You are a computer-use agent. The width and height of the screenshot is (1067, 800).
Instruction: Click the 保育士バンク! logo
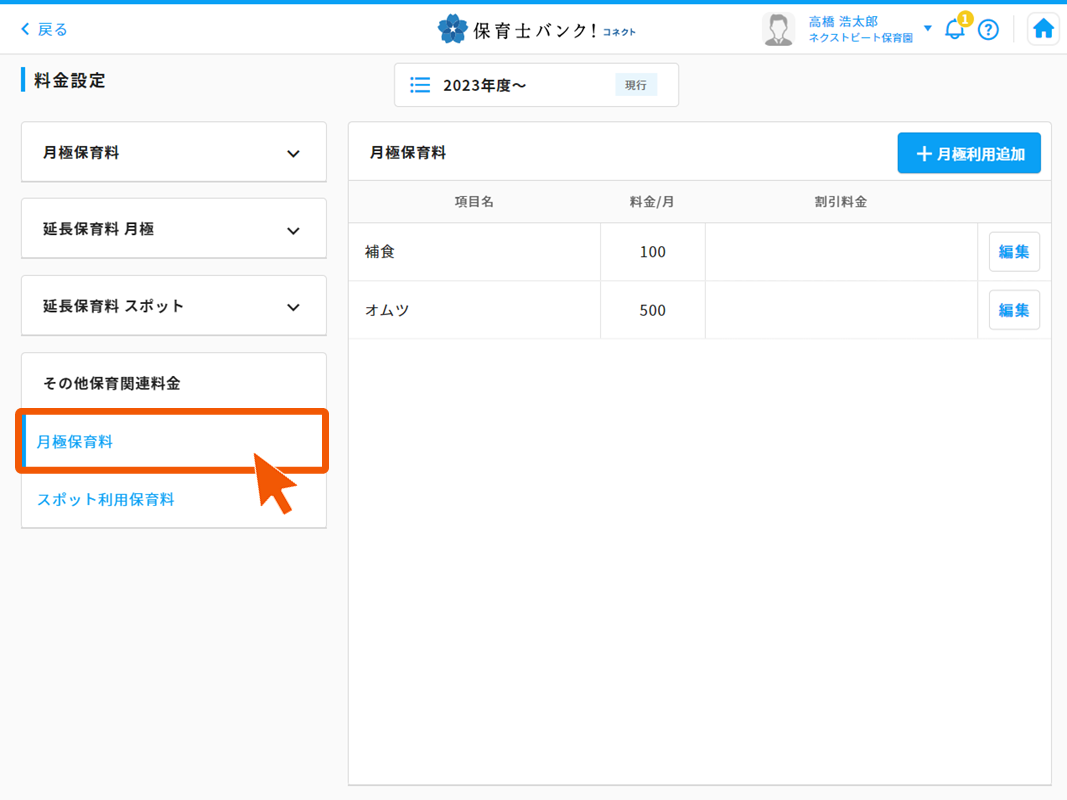(x=536, y=30)
